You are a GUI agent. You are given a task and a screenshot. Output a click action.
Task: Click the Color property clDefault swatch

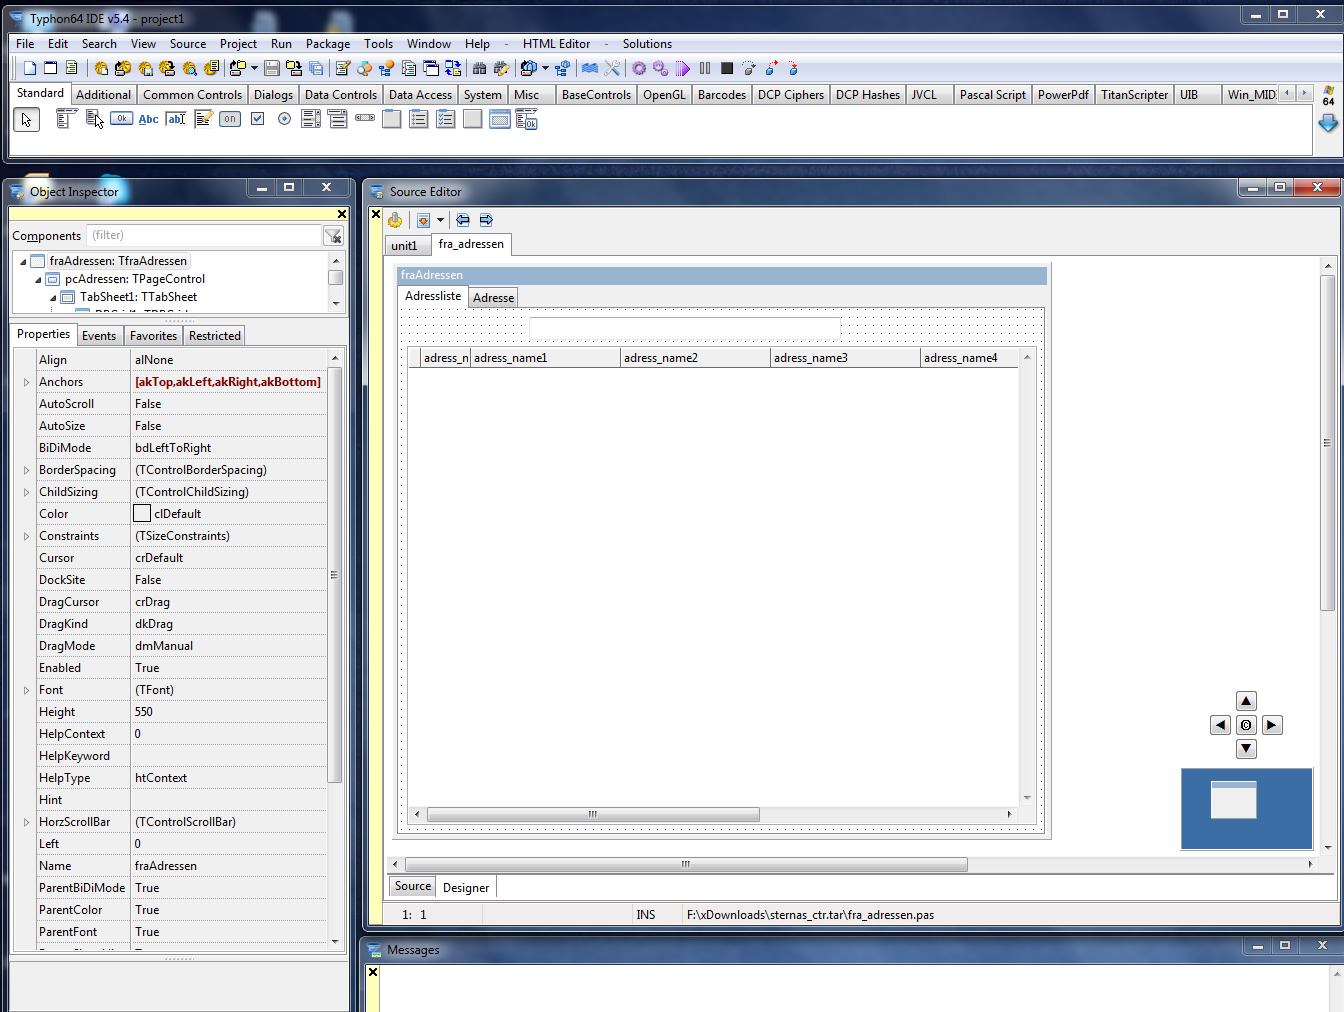click(142, 514)
